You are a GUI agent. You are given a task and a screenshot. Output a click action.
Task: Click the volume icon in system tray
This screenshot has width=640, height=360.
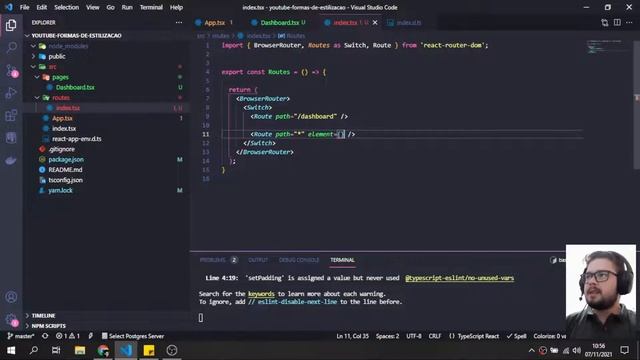(576, 350)
